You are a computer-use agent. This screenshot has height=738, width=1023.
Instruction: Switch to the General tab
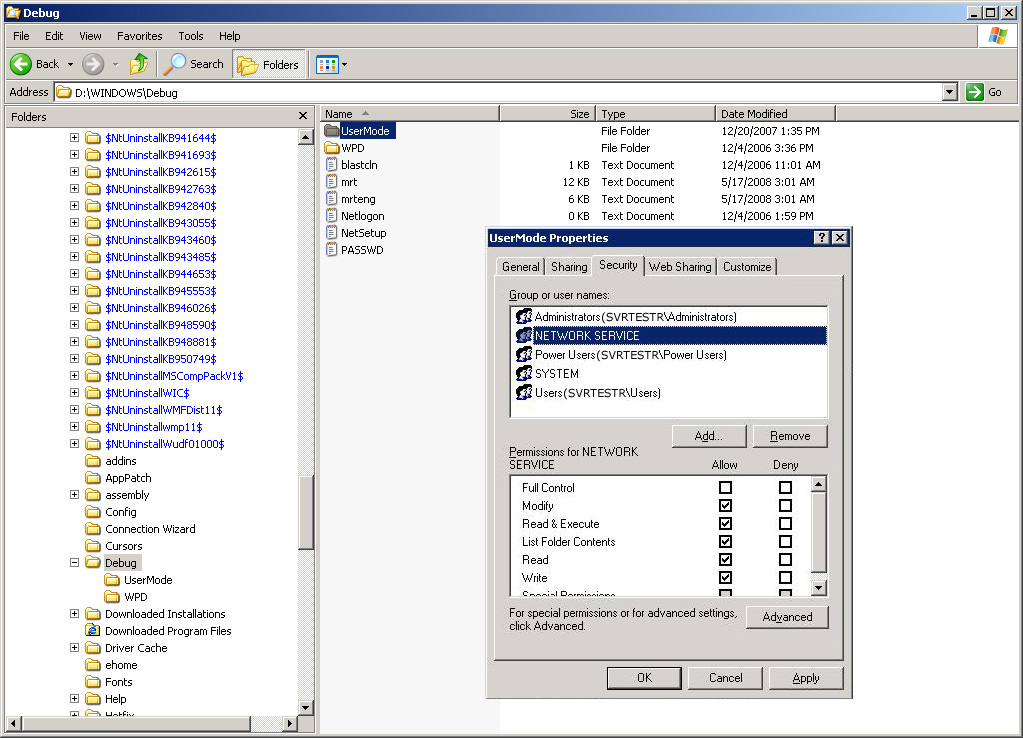point(521,266)
